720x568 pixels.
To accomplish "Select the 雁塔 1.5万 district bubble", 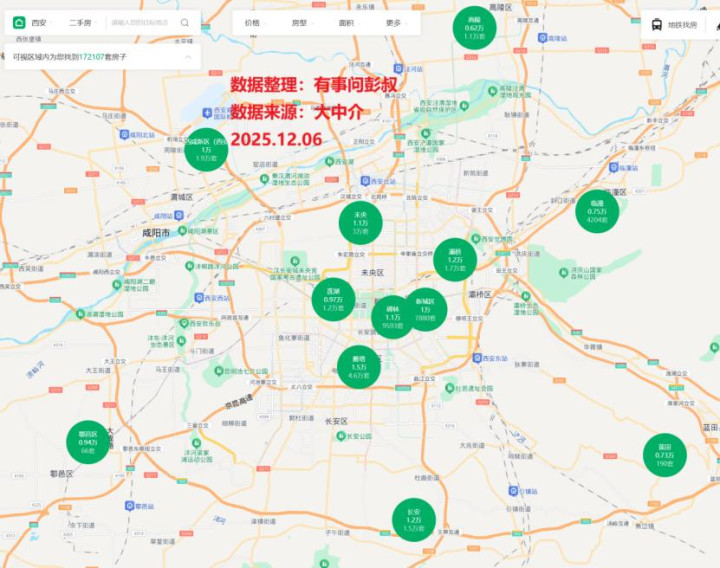I will pyautogui.click(x=359, y=367).
